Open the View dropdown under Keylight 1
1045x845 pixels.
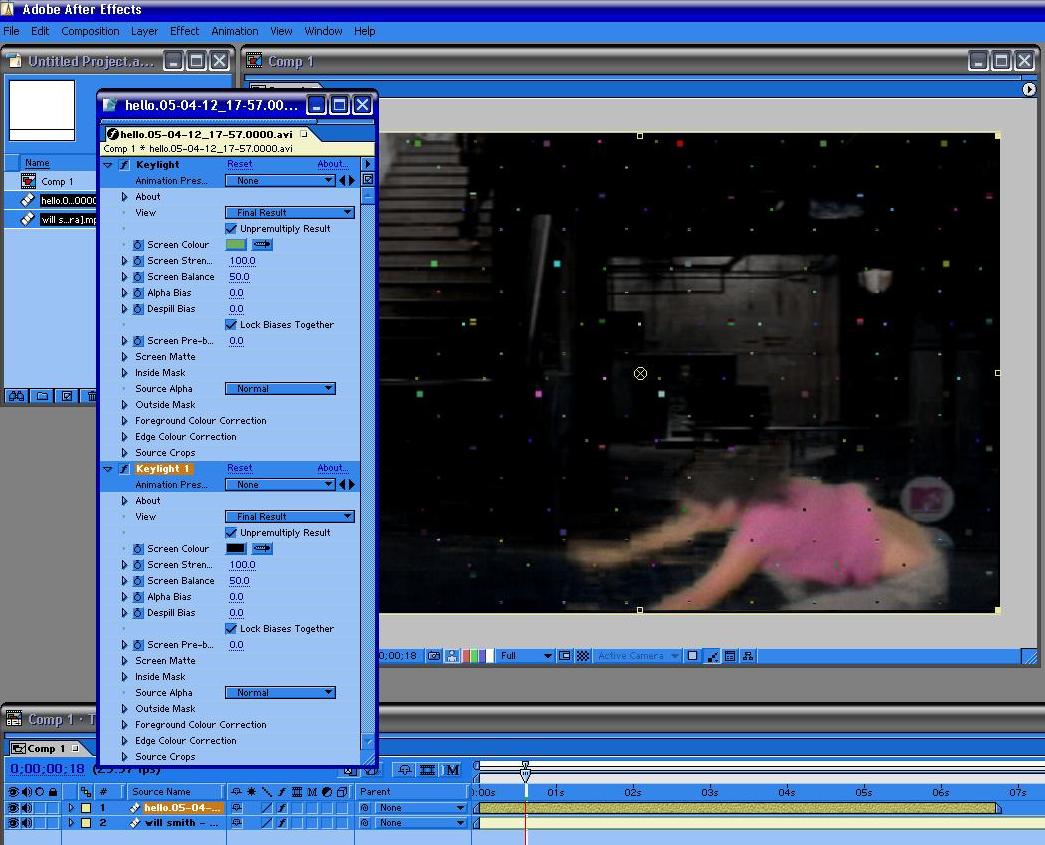(290, 516)
